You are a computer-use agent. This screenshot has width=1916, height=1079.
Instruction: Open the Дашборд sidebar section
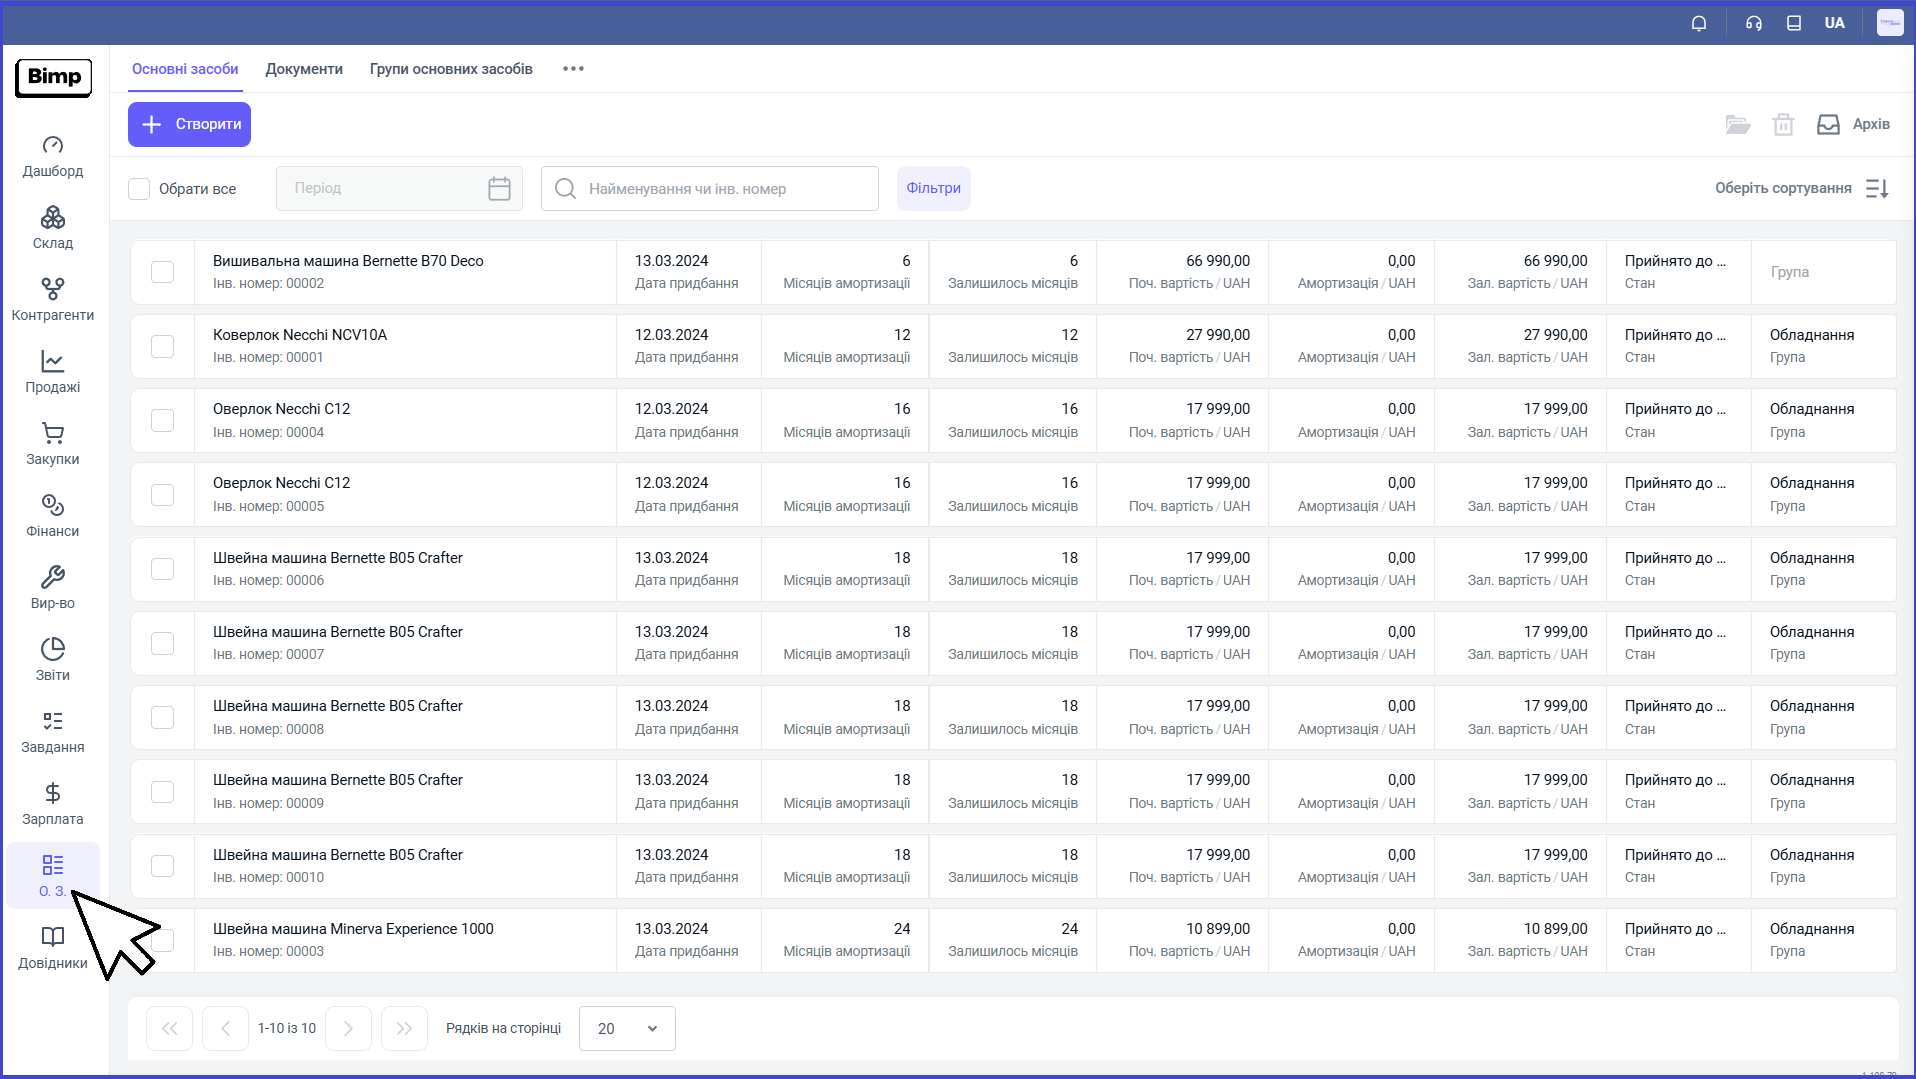pyautogui.click(x=53, y=157)
